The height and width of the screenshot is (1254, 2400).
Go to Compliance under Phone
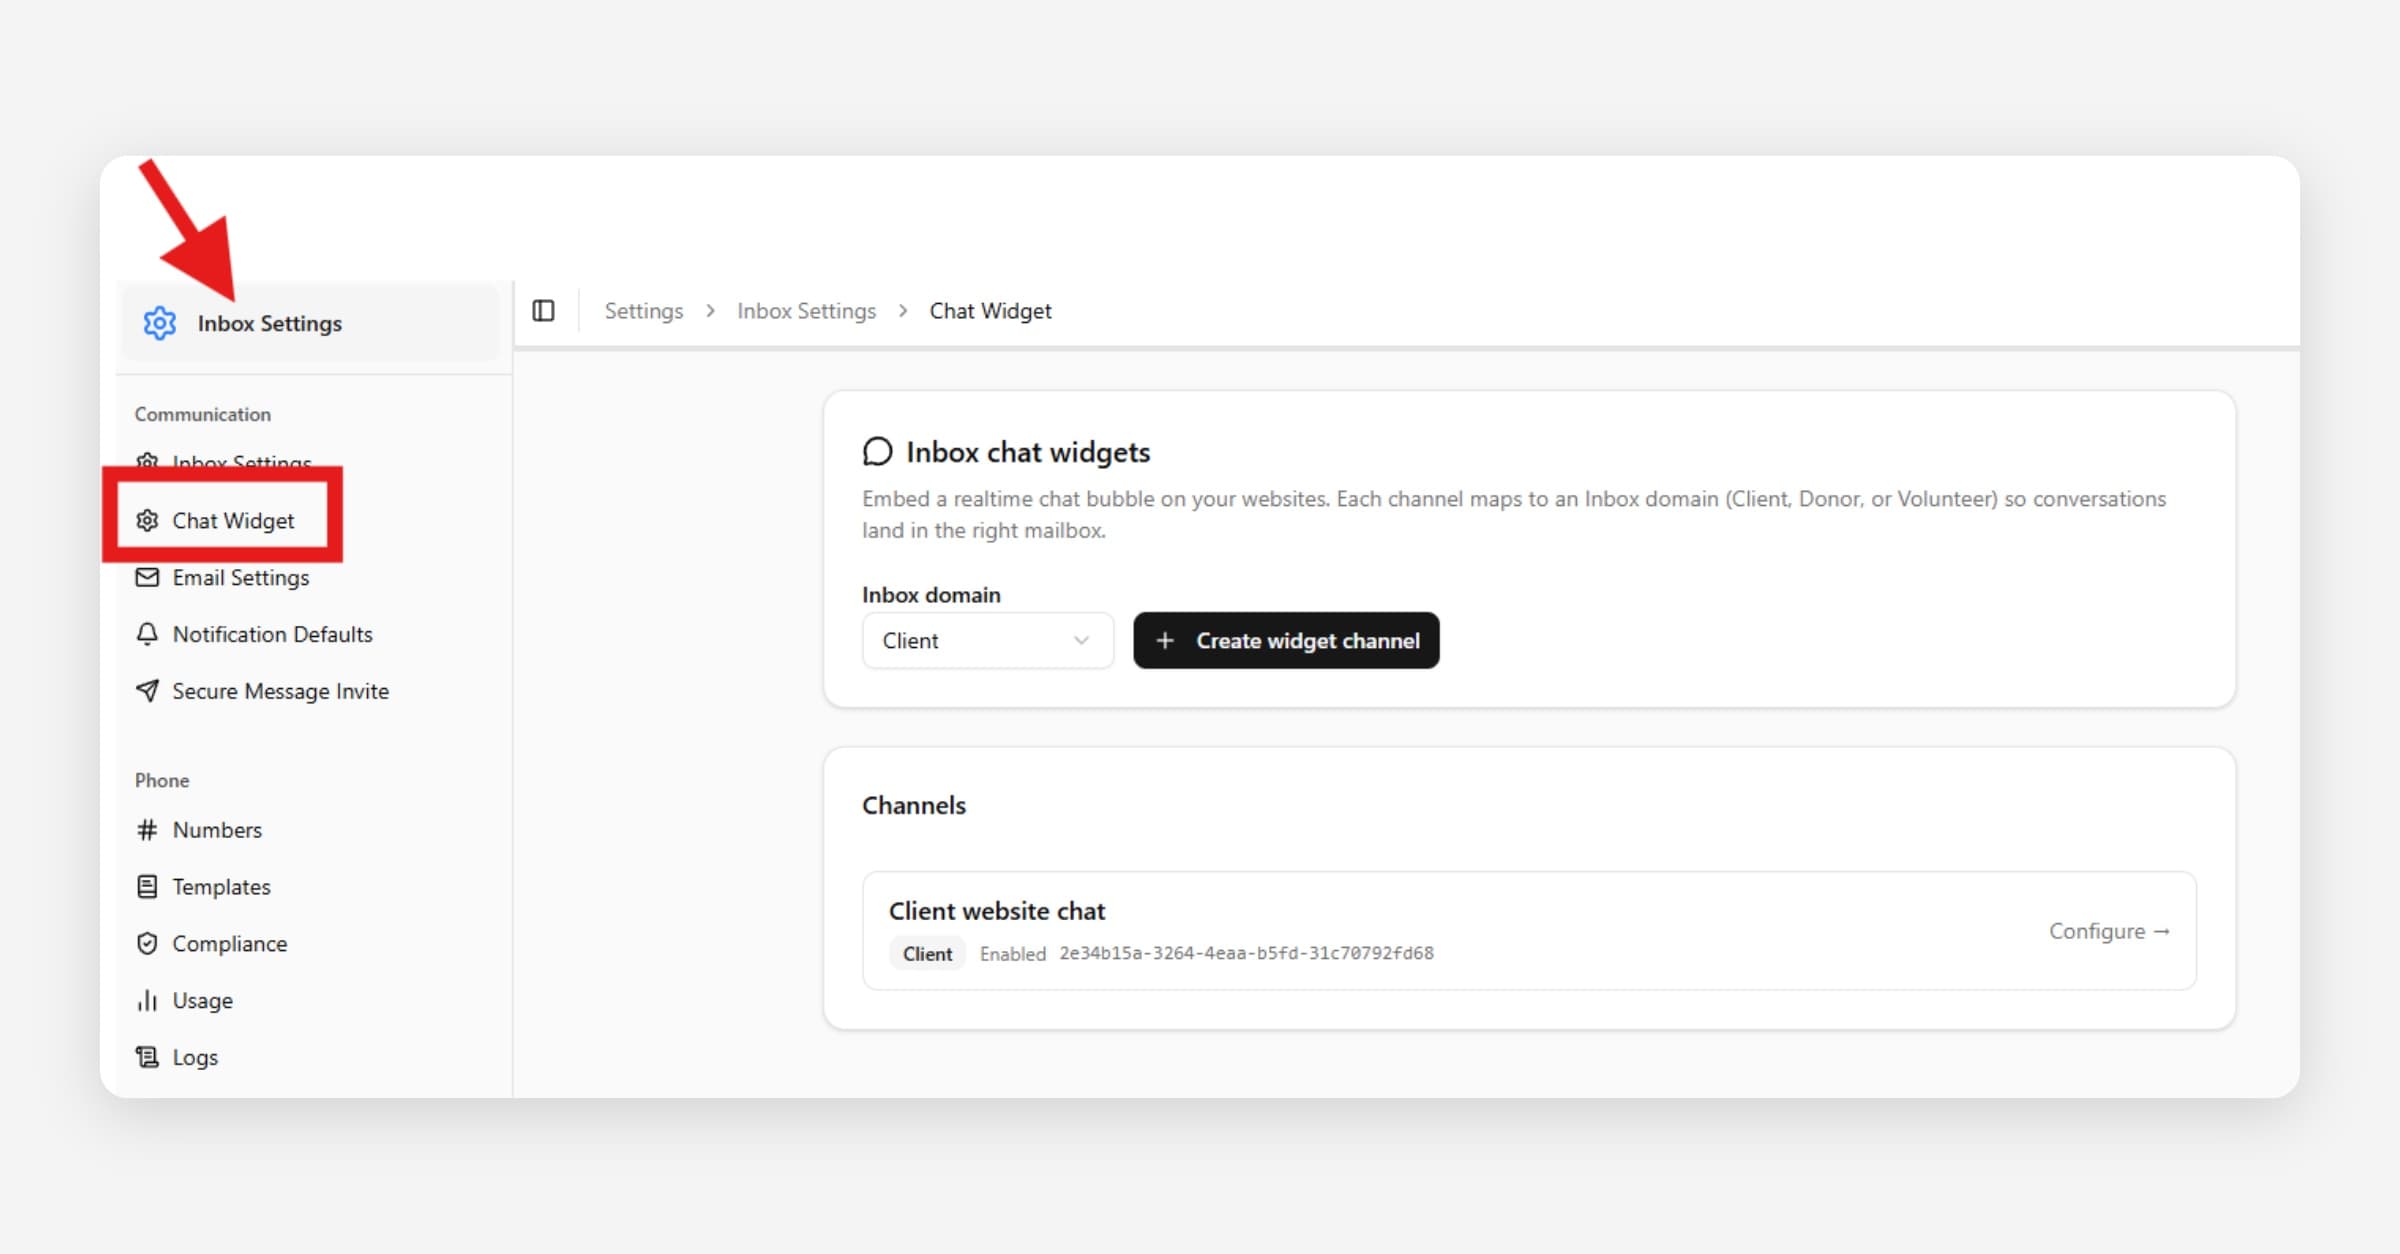point(229,944)
